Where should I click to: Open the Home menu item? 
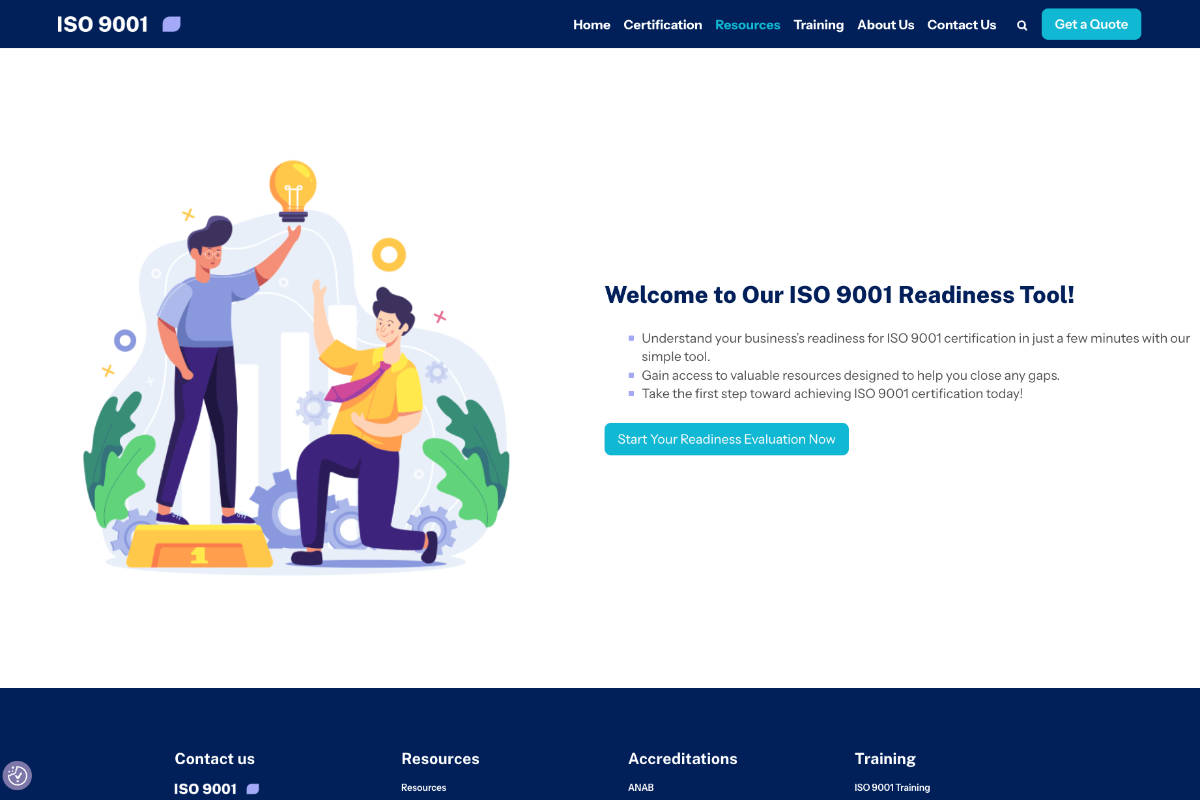tap(591, 25)
